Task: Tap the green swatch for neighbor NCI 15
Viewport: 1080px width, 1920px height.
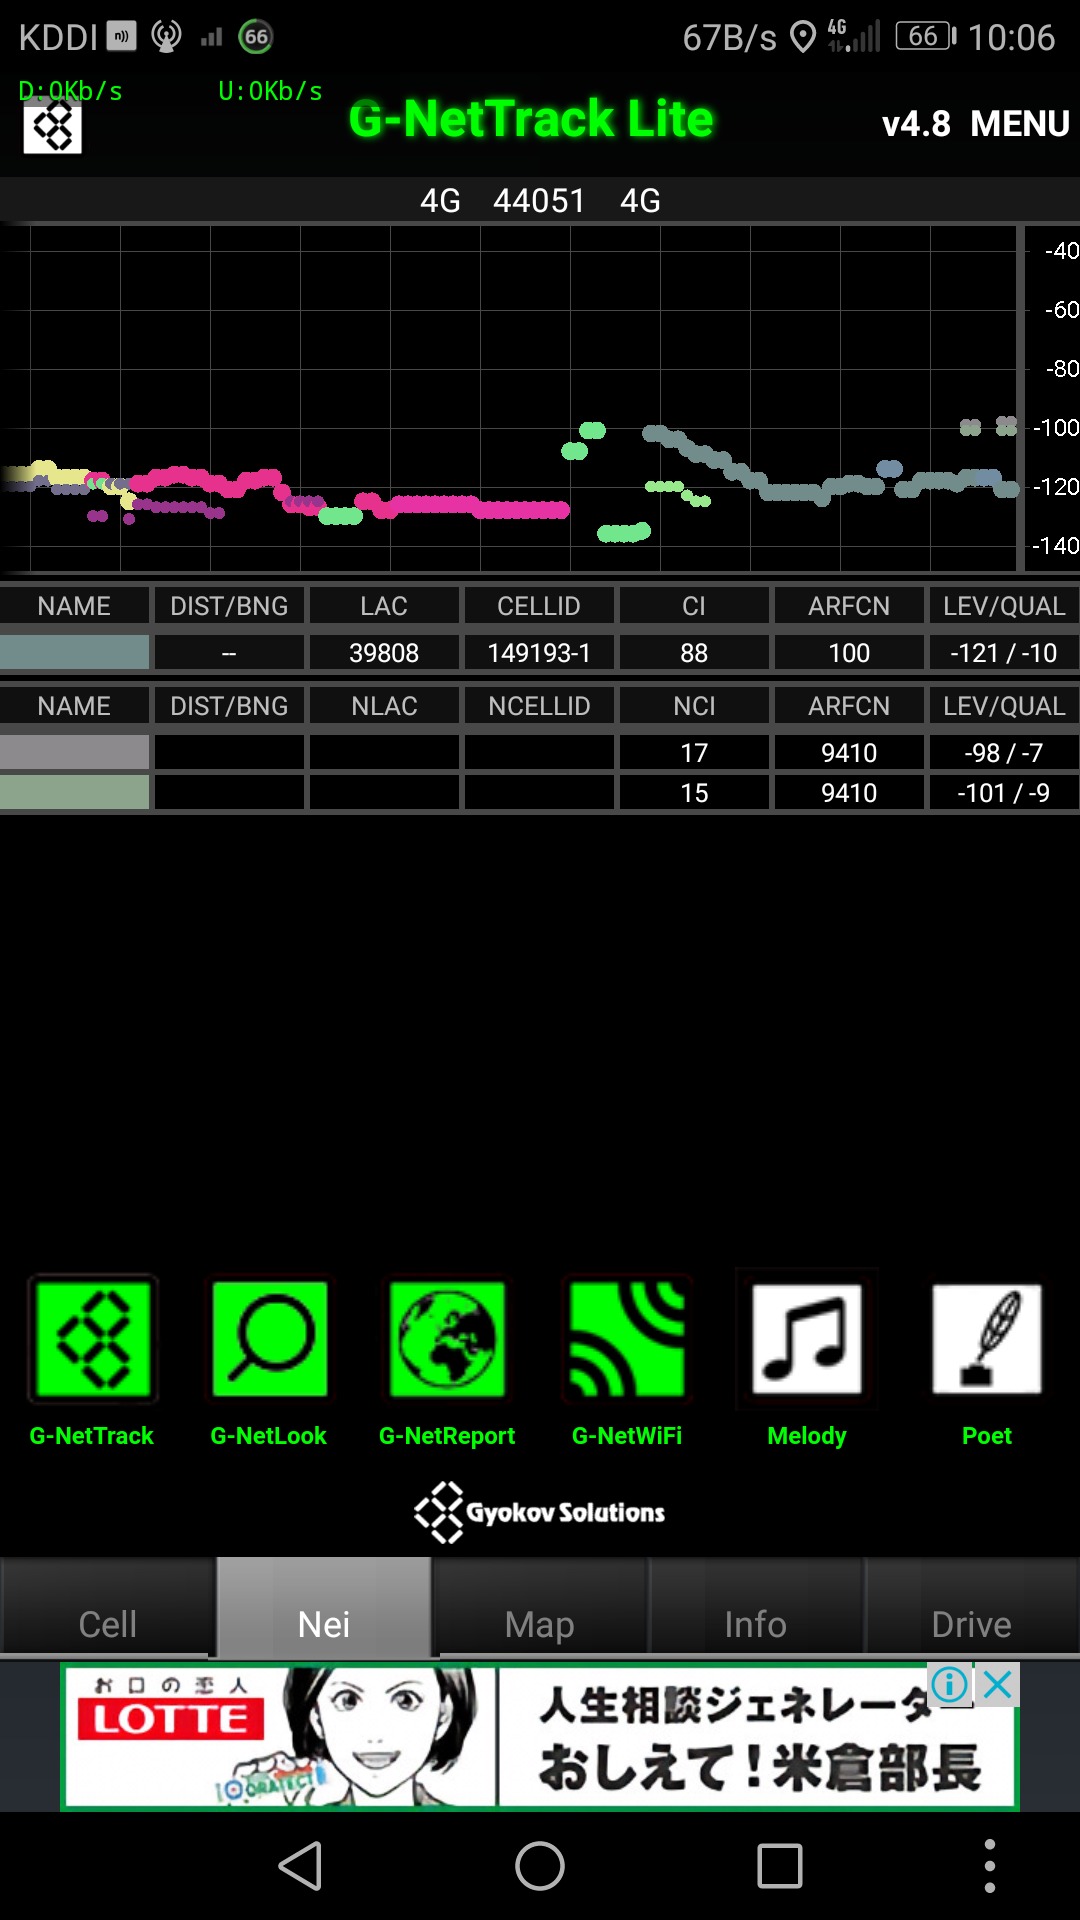Action: point(75,792)
